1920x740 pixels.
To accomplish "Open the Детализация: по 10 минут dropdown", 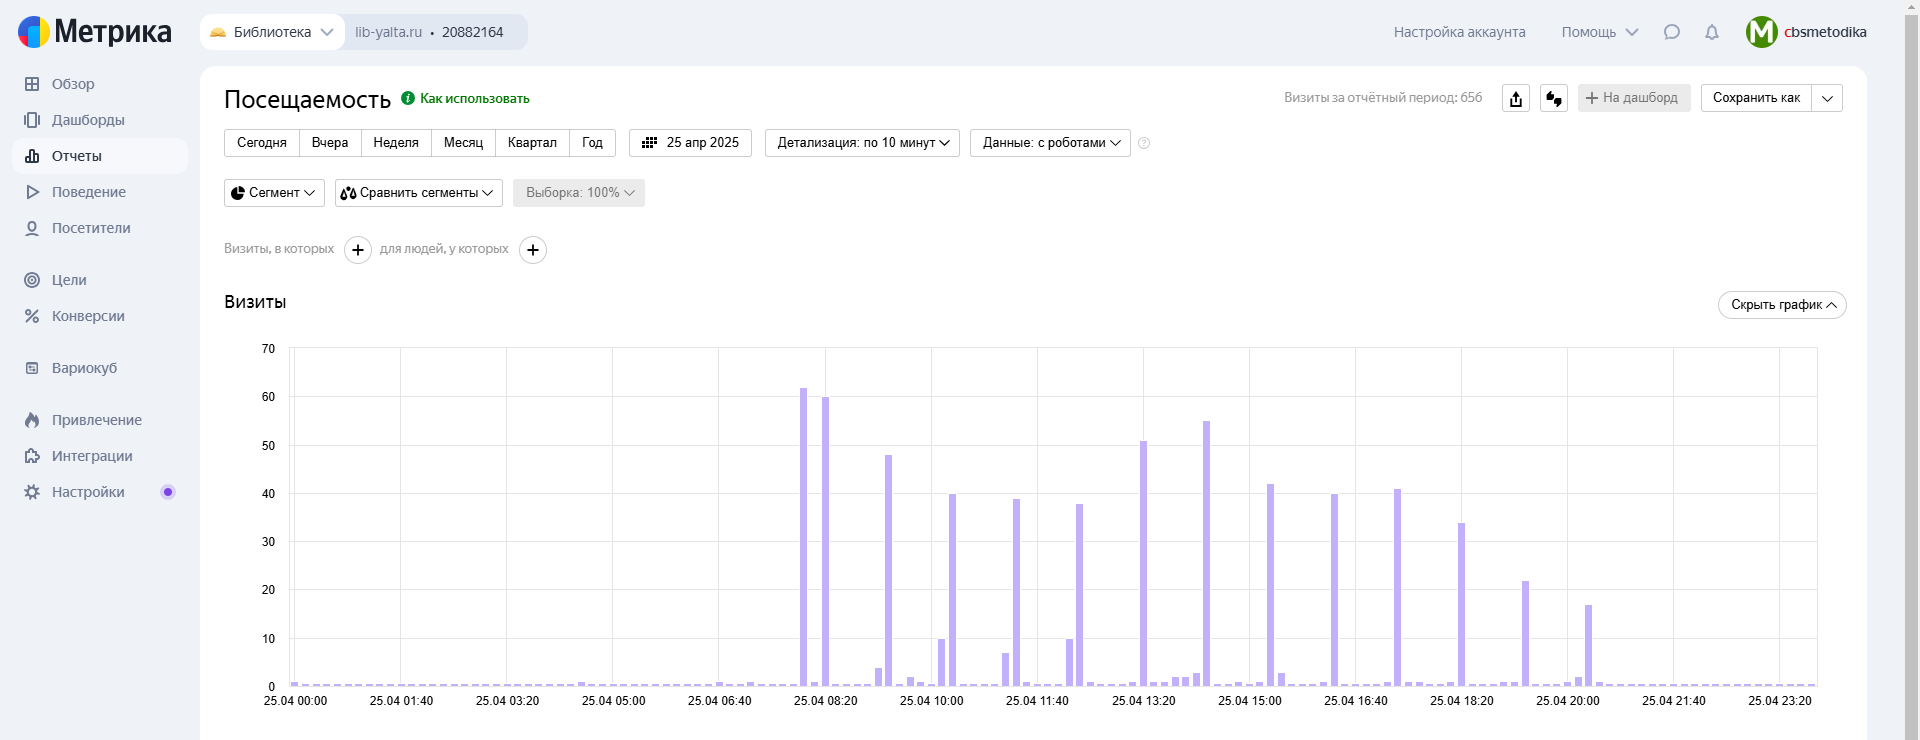I will click(x=862, y=143).
